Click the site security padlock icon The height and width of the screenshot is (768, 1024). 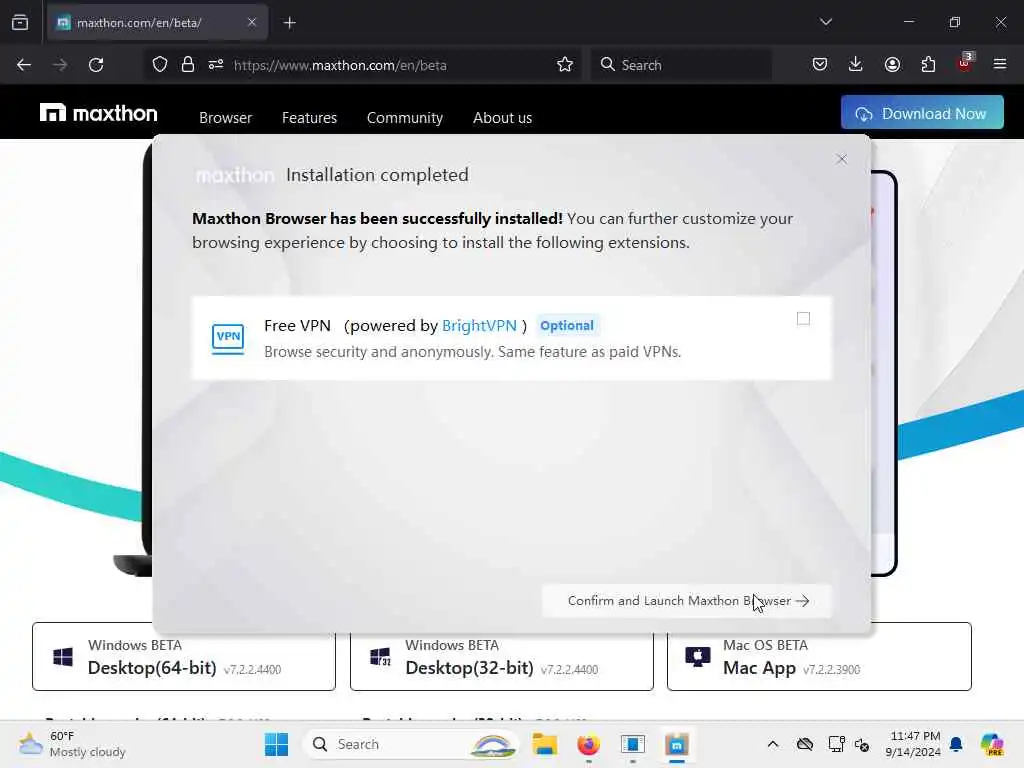188,65
